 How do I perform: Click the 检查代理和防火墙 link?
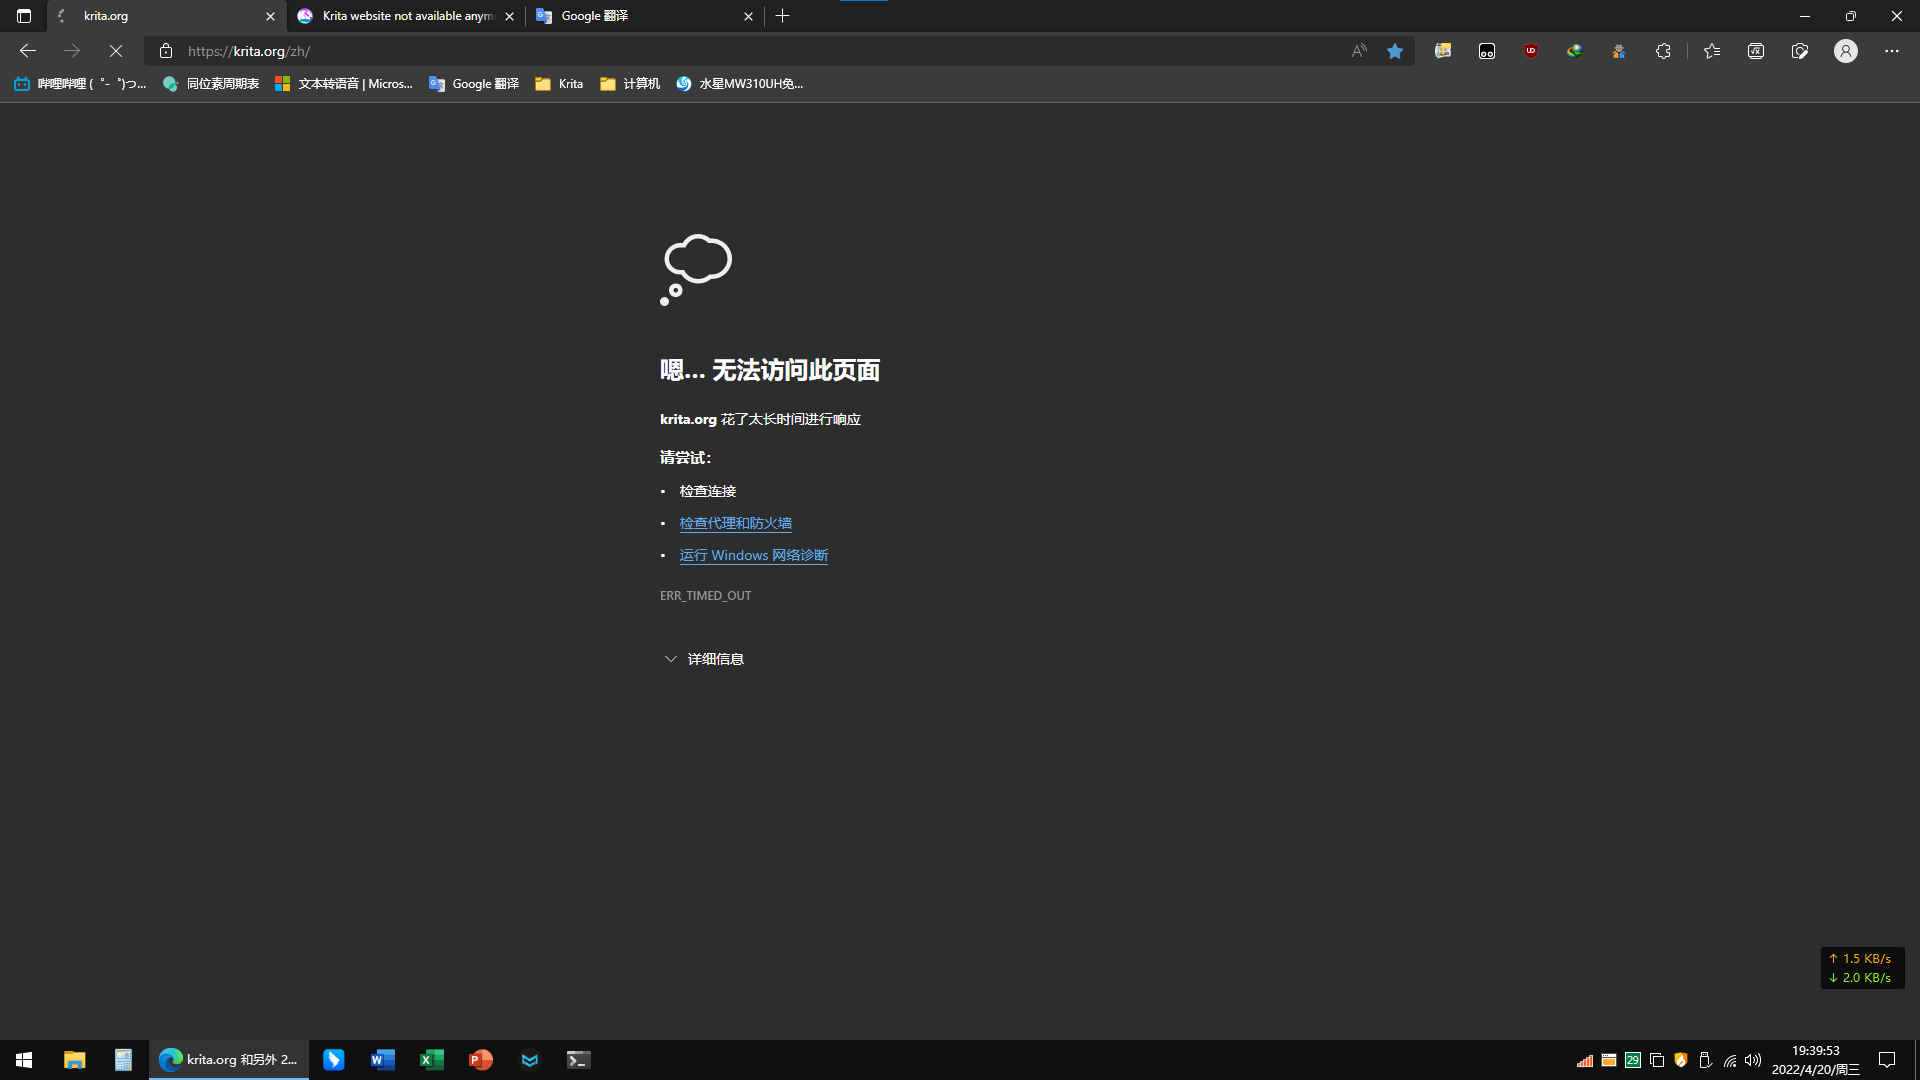(x=735, y=523)
